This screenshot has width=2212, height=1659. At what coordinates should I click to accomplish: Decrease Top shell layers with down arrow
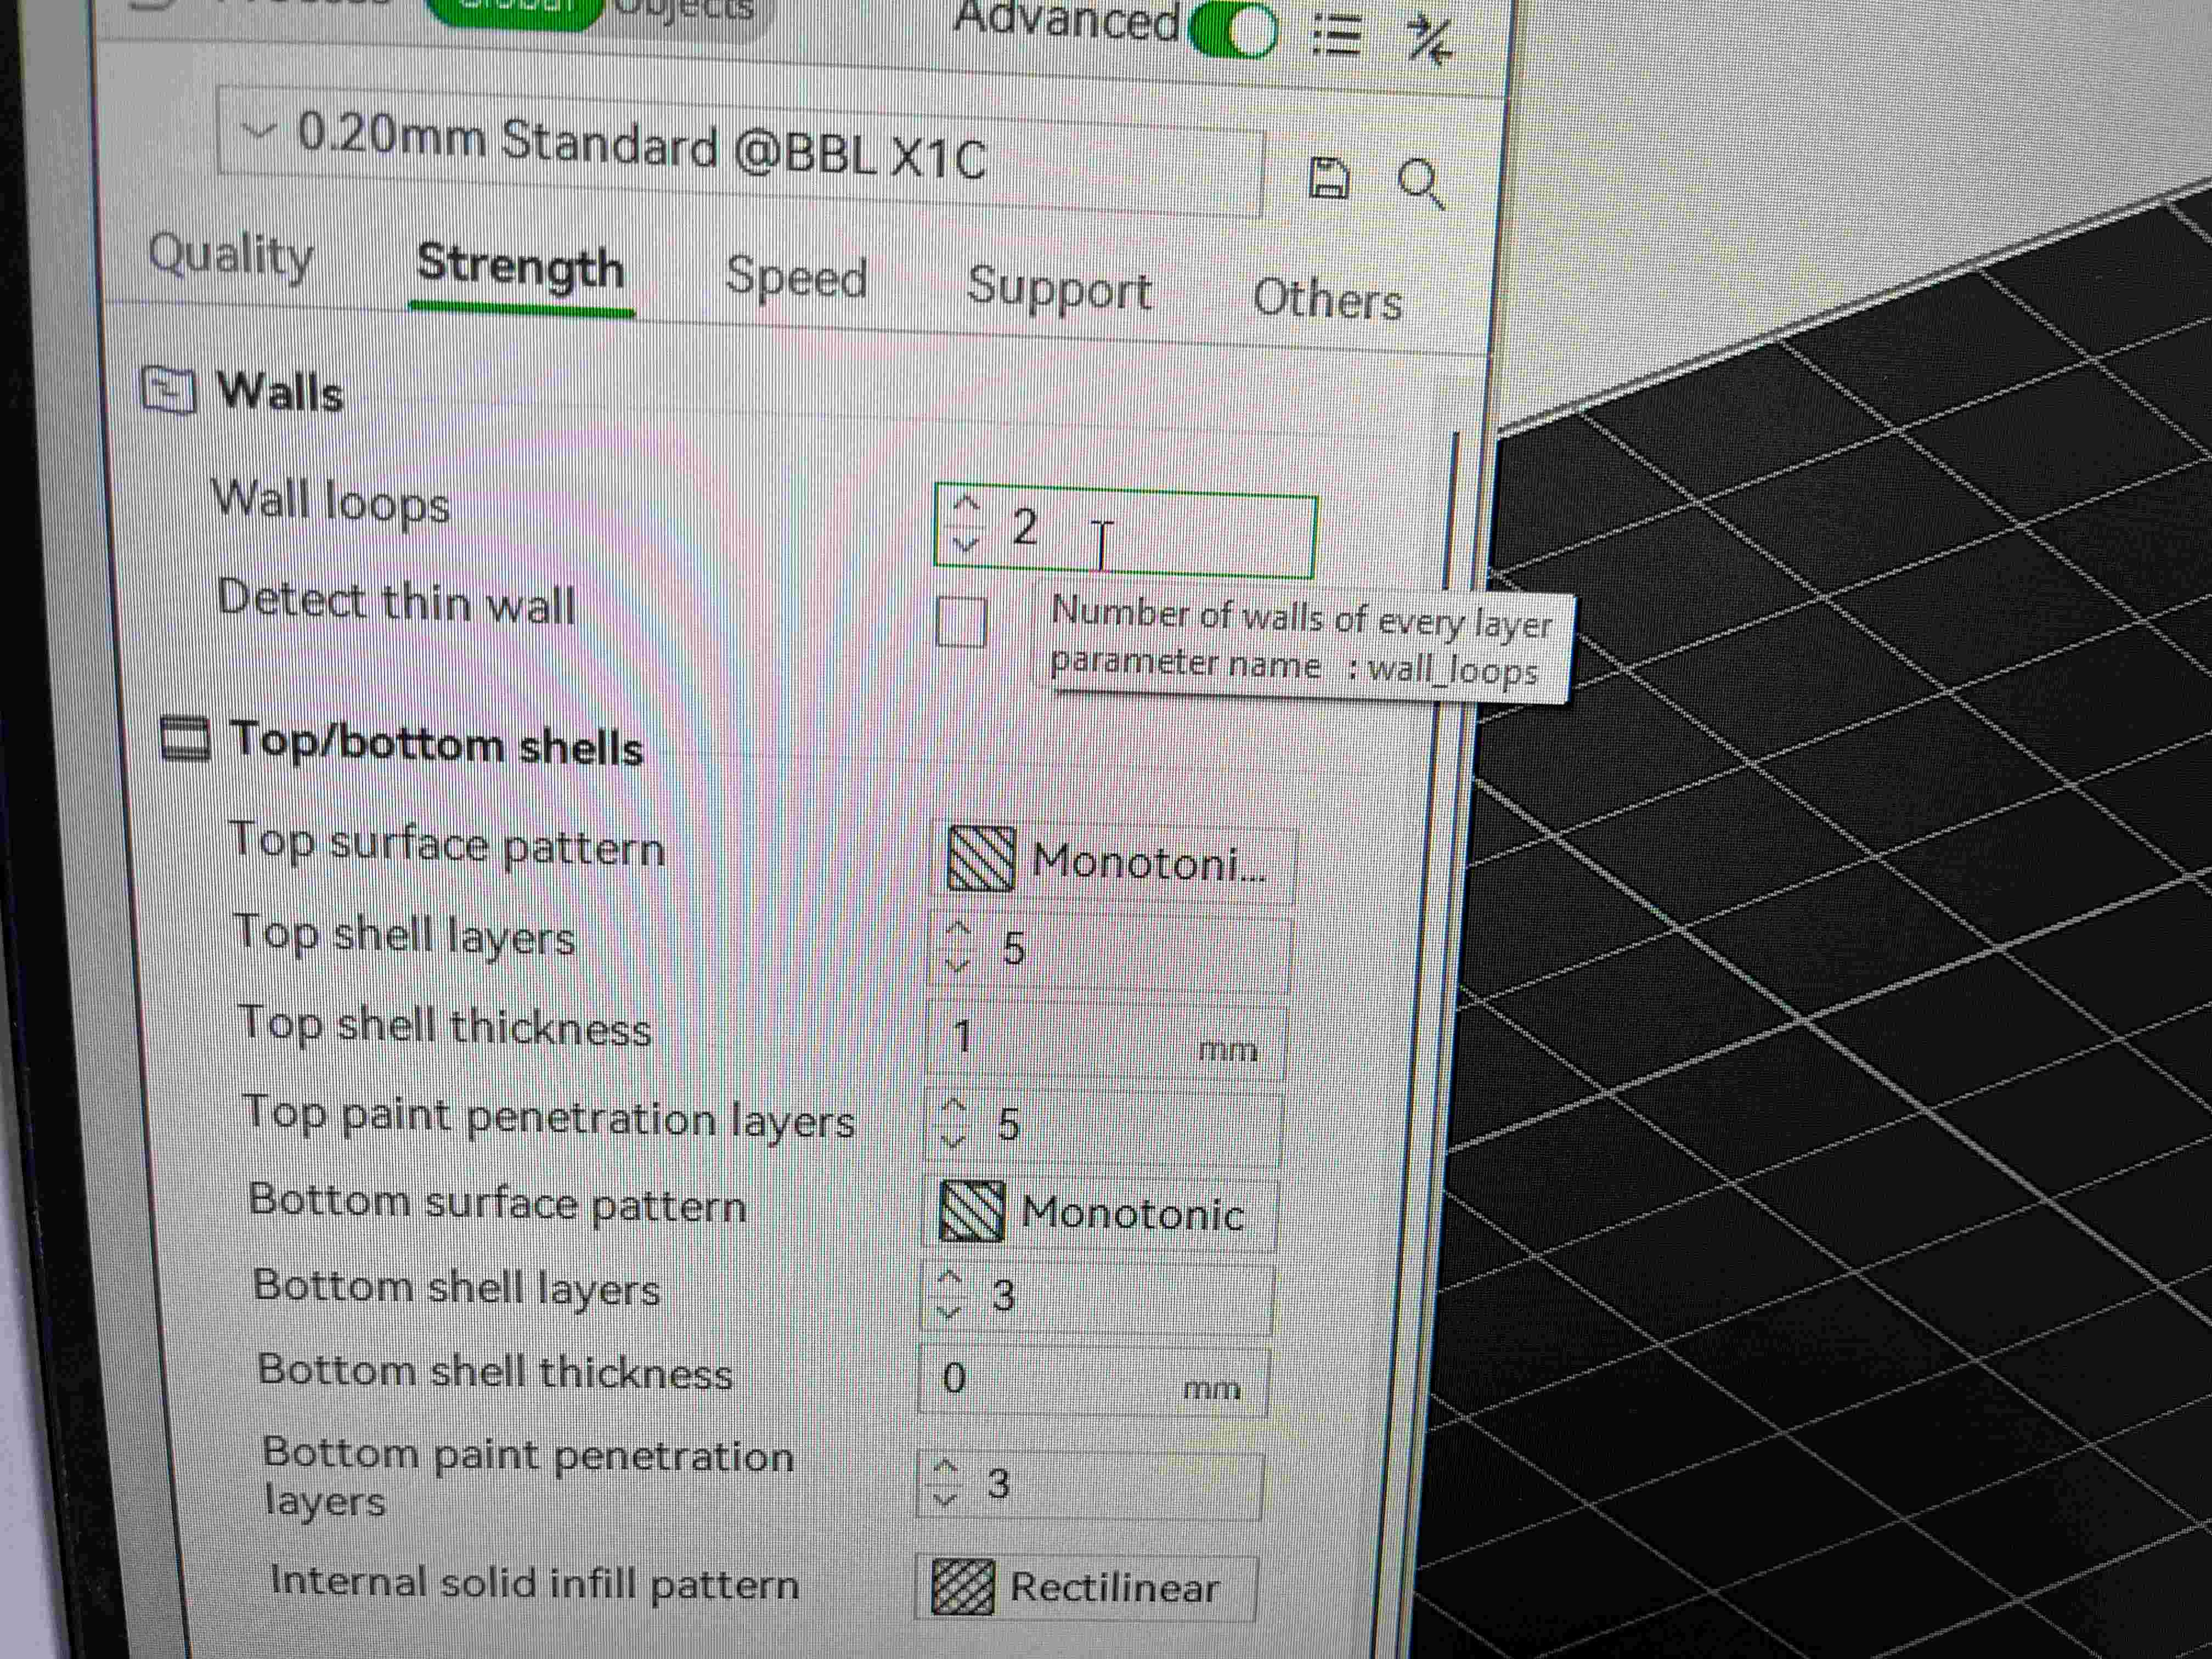point(958,965)
